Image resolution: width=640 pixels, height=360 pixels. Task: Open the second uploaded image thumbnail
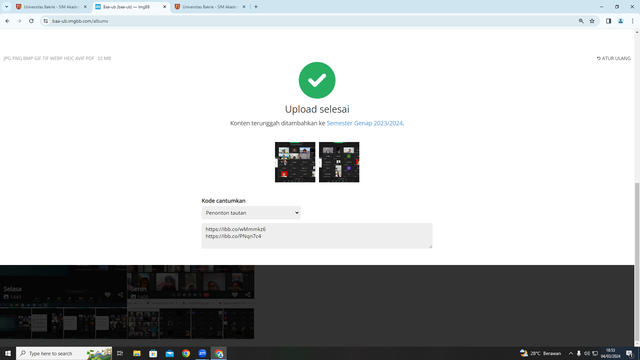(x=339, y=162)
